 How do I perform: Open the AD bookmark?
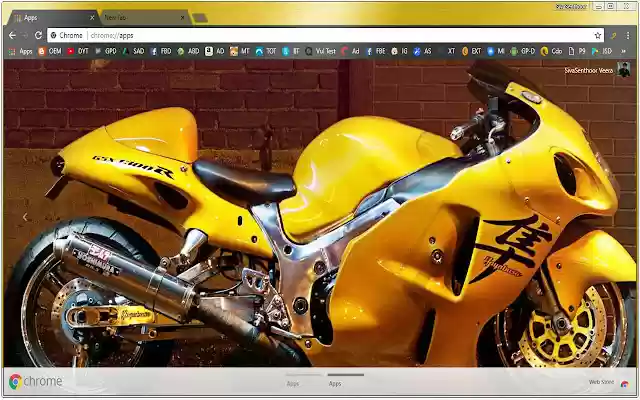pyautogui.click(x=215, y=51)
